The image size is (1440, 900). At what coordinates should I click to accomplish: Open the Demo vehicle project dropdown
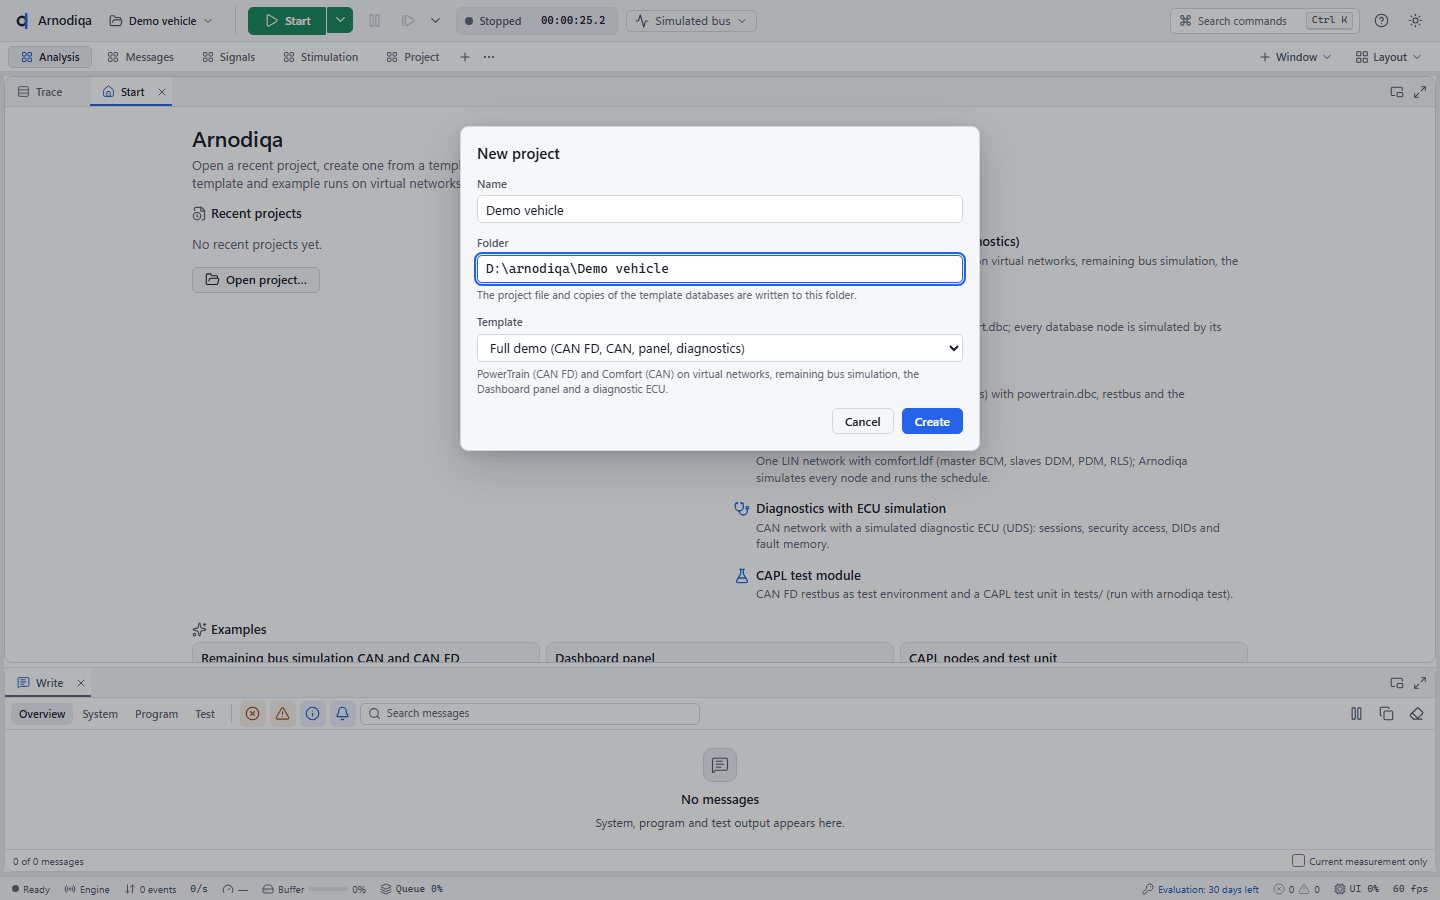161,20
